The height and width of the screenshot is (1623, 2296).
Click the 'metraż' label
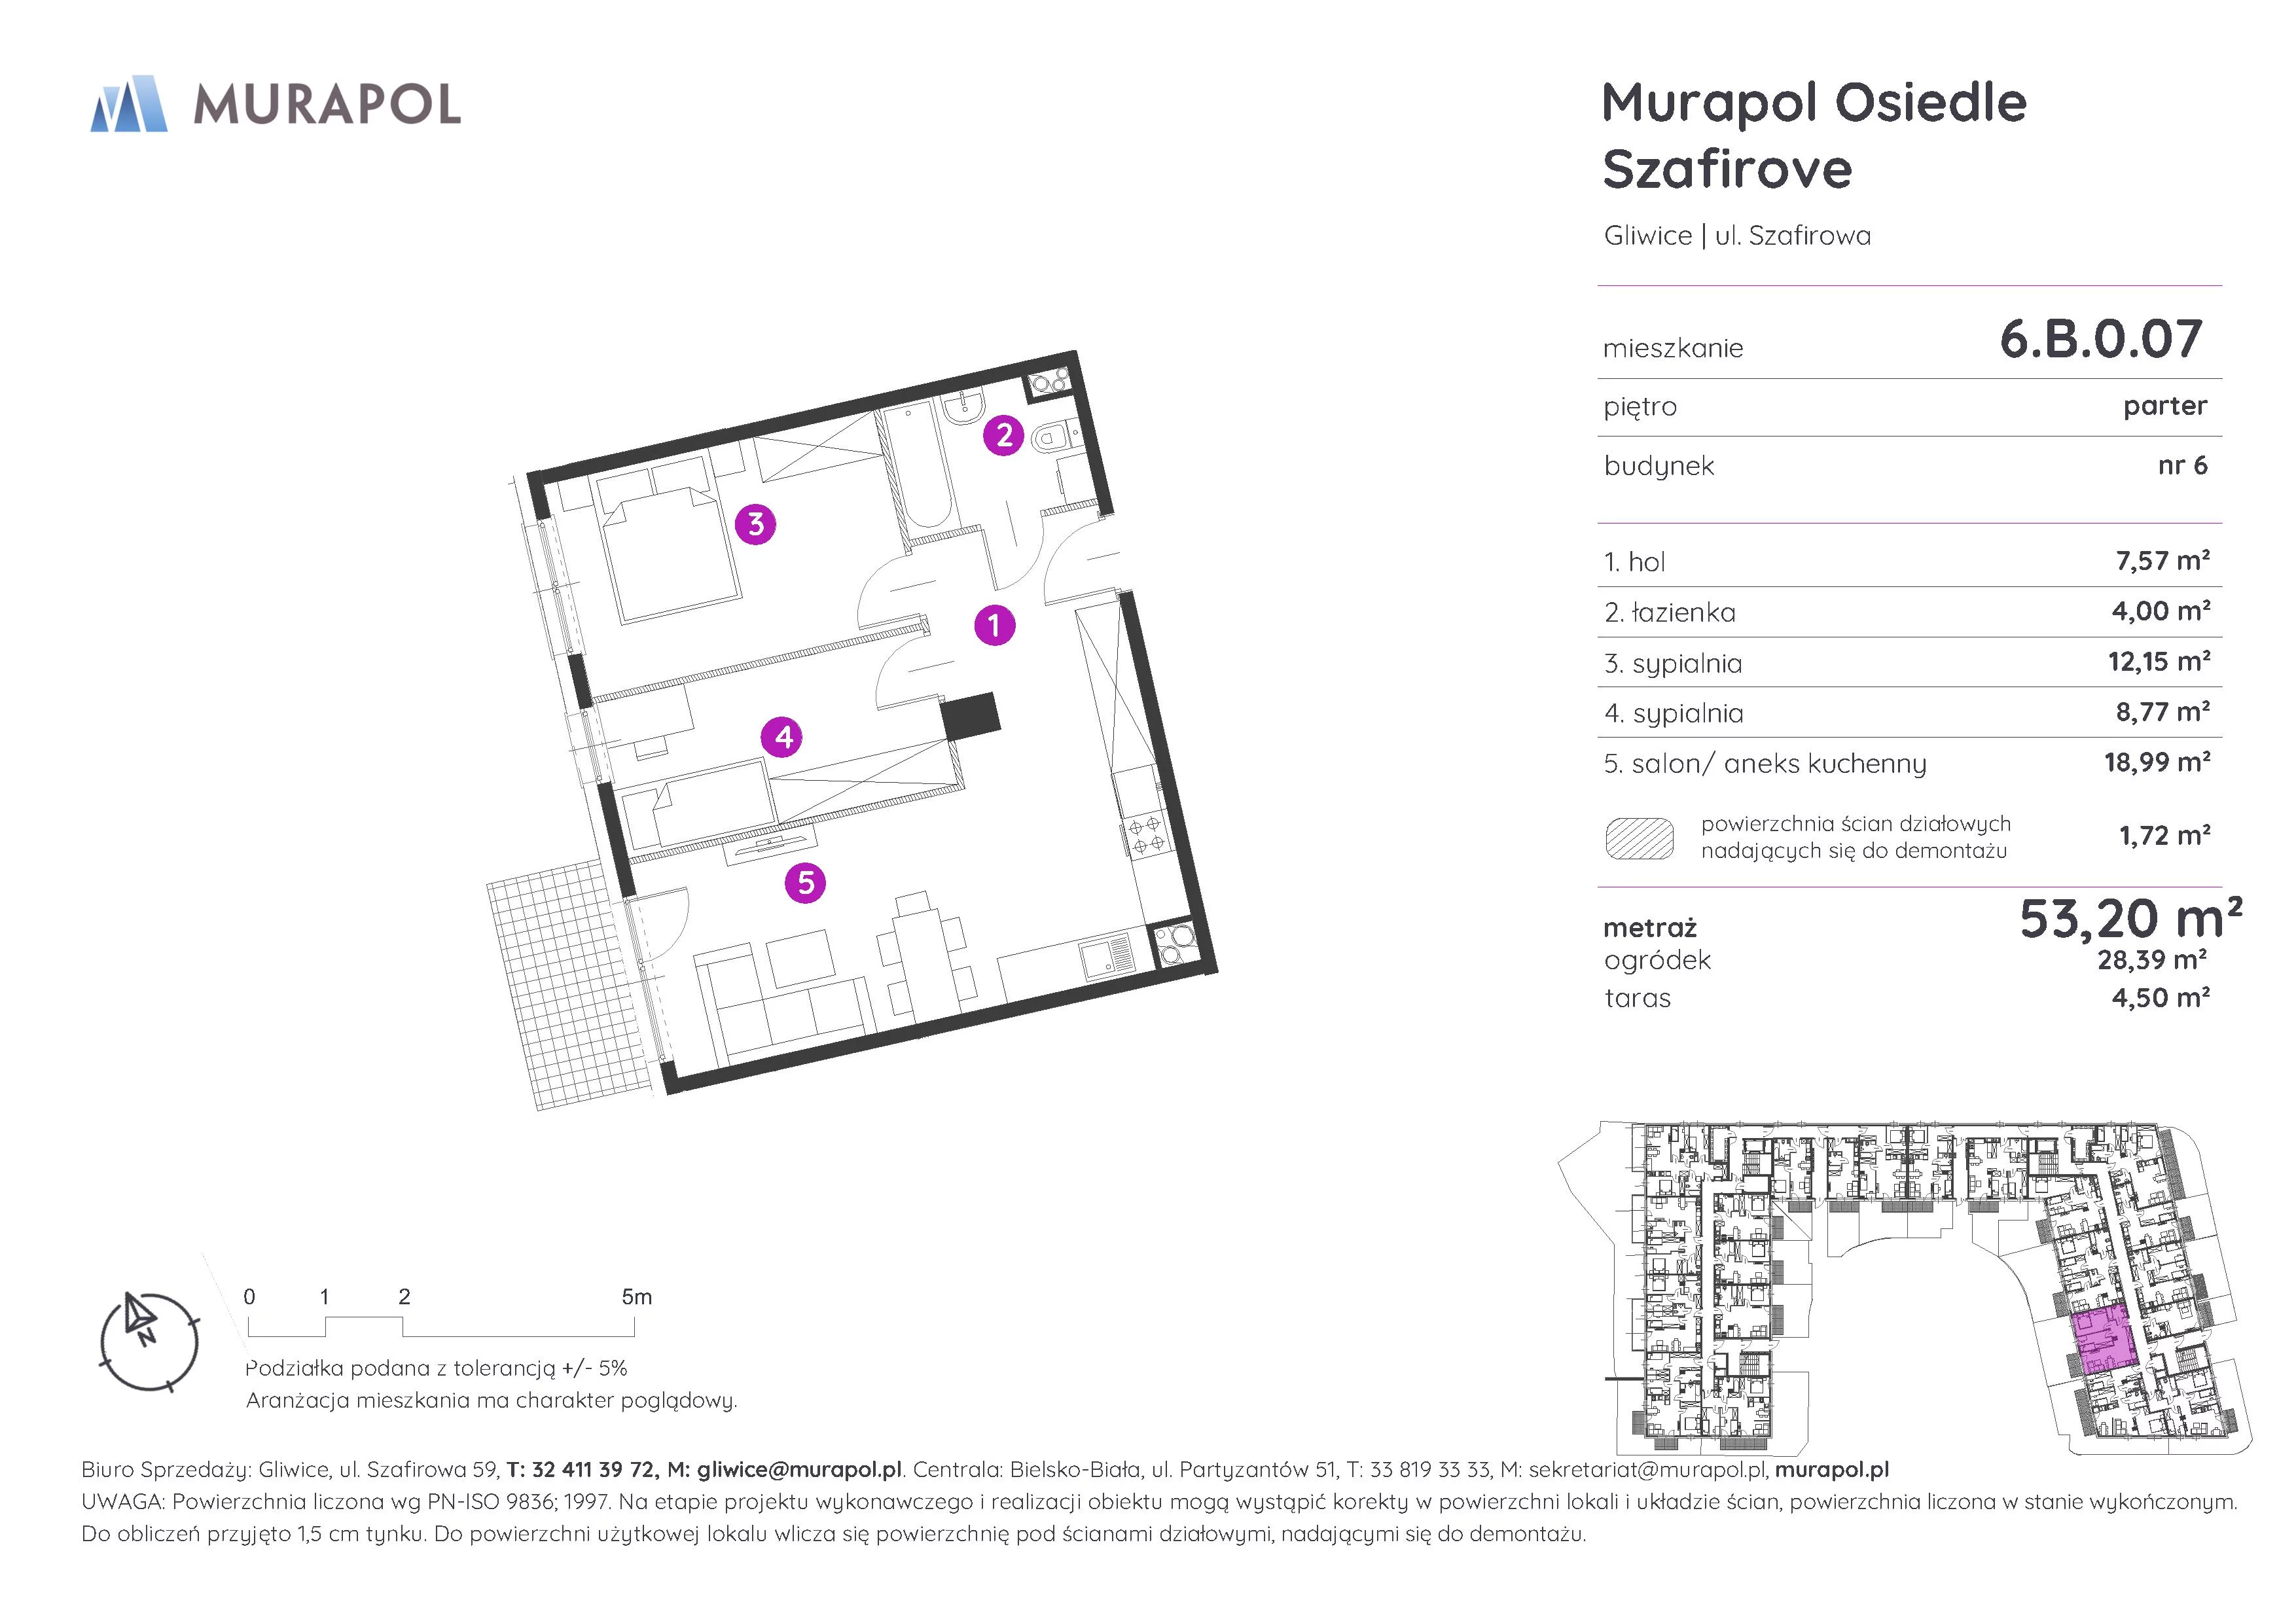tap(1650, 928)
